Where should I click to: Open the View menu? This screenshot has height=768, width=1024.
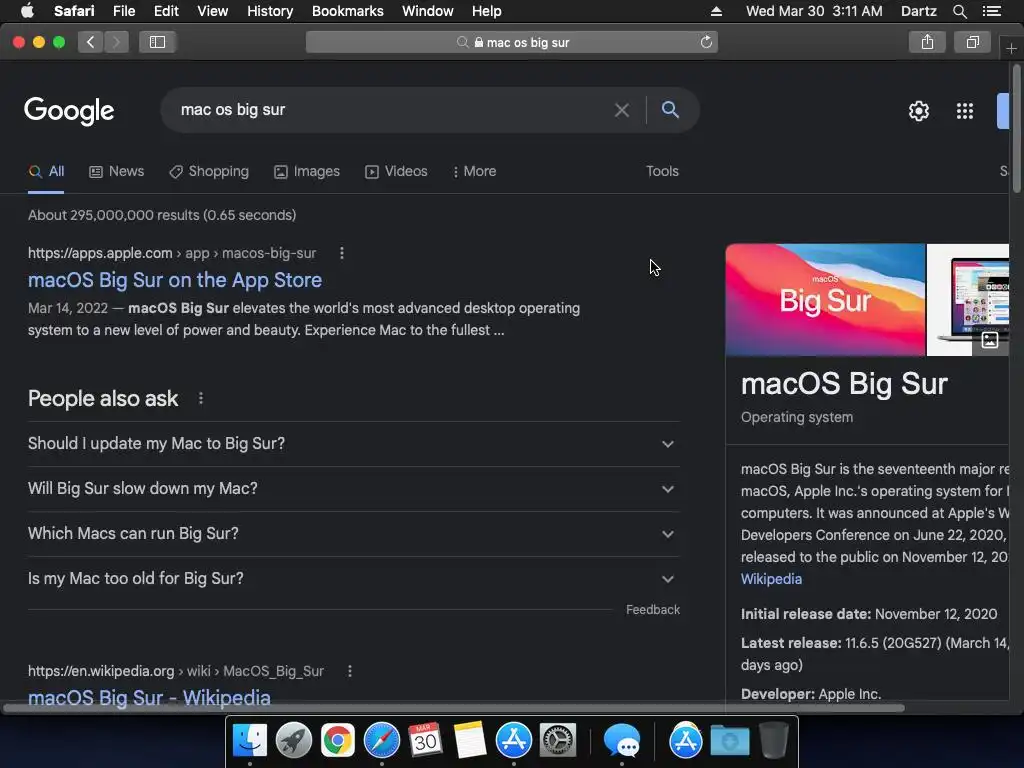[212, 11]
